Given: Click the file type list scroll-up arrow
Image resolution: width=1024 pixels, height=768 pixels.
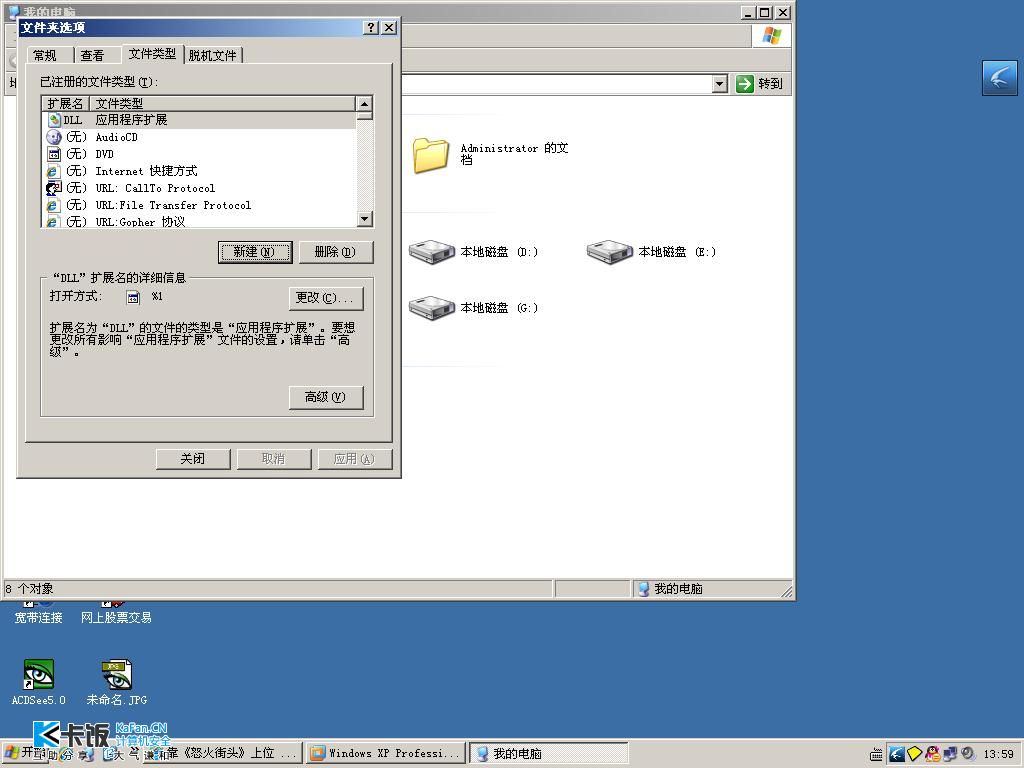Looking at the screenshot, I should (x=365, y=104).
